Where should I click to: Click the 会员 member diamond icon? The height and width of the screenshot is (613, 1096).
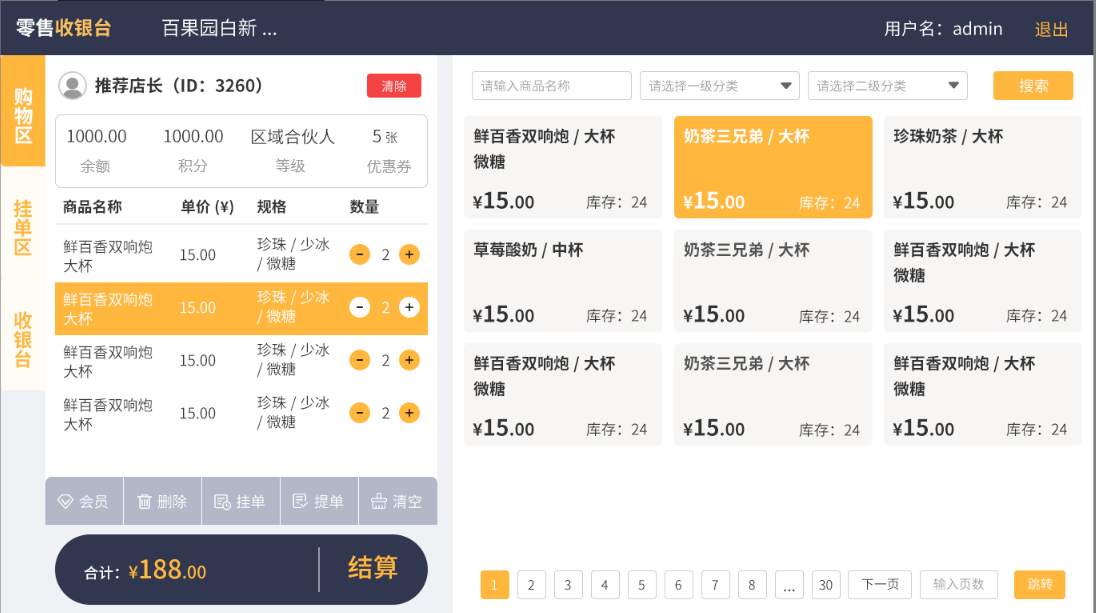coord(66,502)
